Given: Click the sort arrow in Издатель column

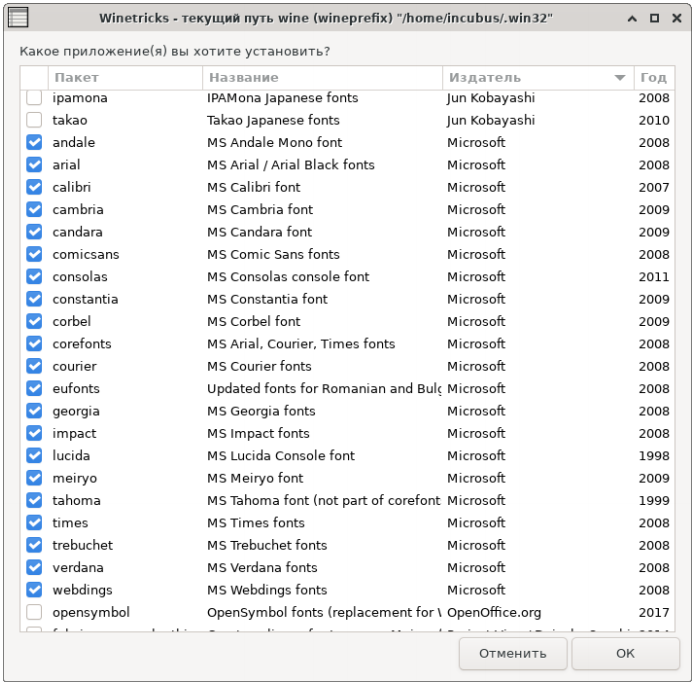Looking at the screenshot, I should coord(620,78).
